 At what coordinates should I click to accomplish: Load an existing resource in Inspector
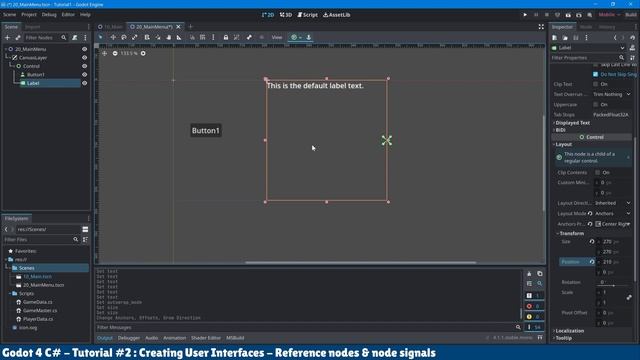[x=565, y=38]
